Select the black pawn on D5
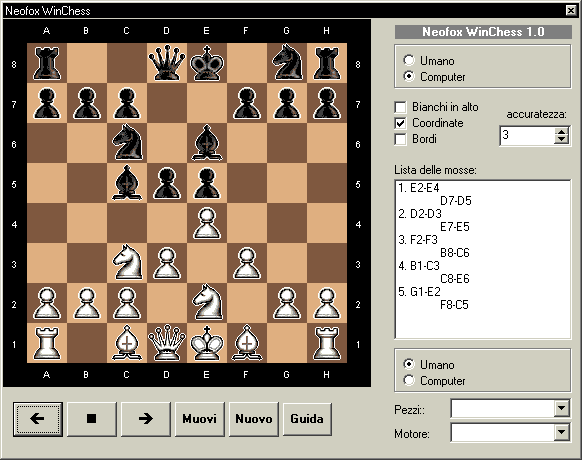 167,183
